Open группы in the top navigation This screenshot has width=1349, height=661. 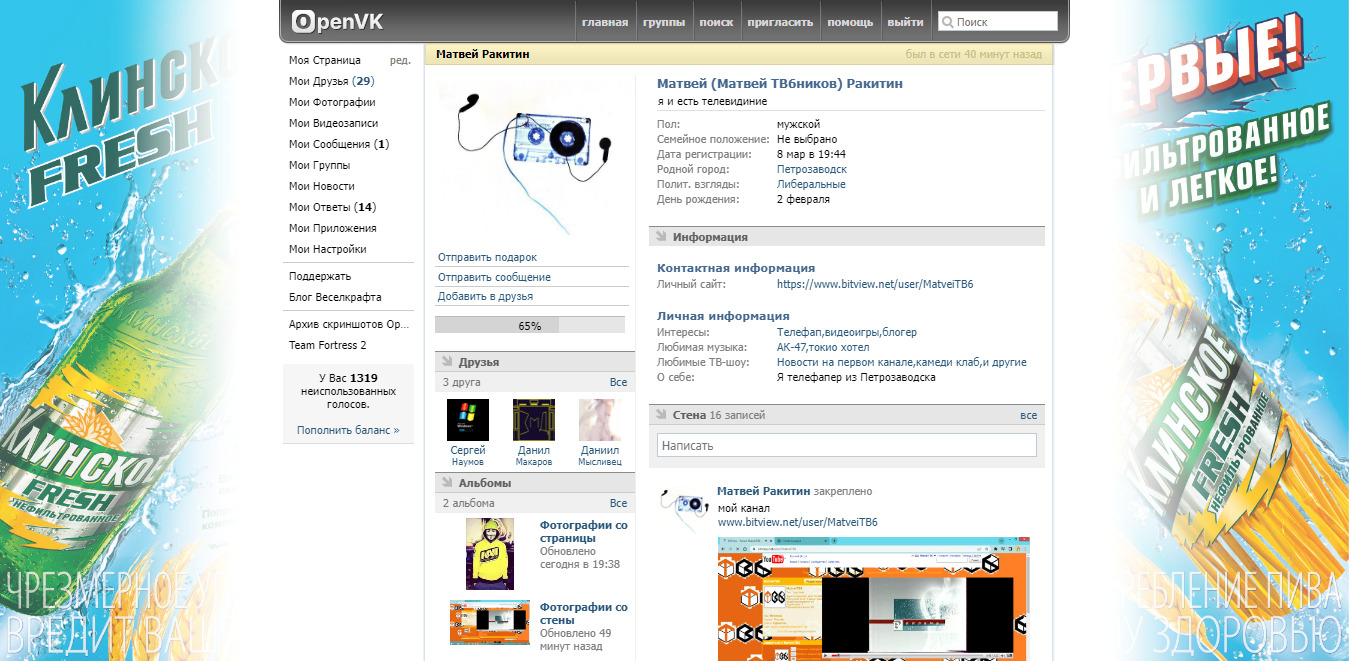664,22
